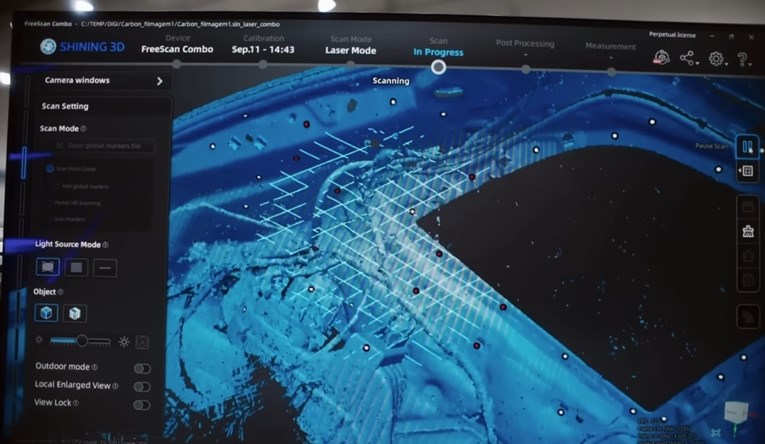Select the multi-line cross laser light source

click(47, 267)
